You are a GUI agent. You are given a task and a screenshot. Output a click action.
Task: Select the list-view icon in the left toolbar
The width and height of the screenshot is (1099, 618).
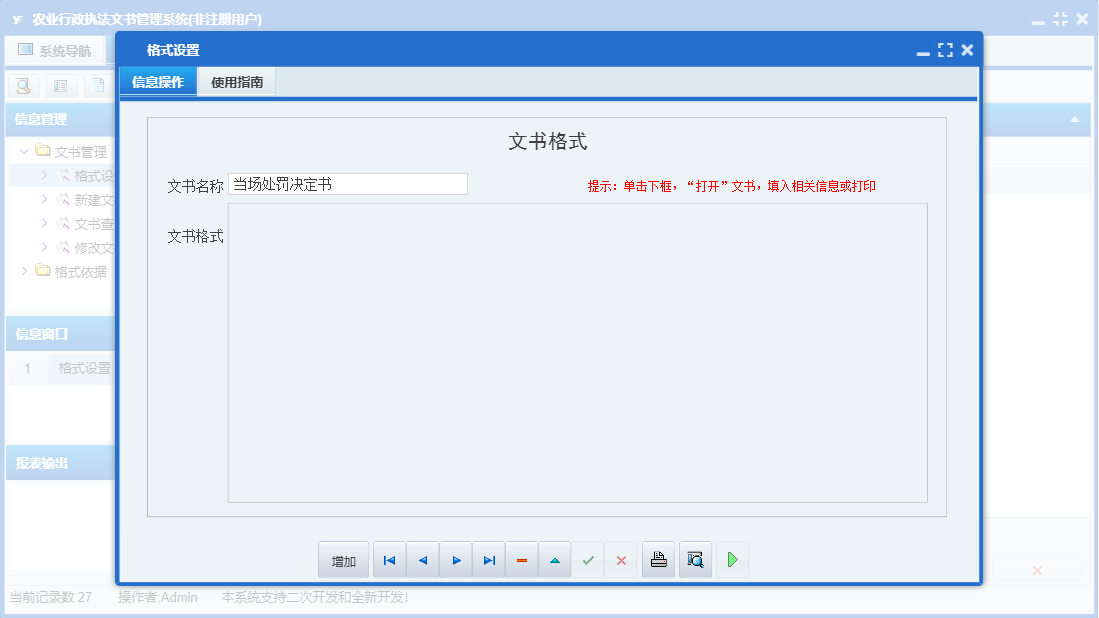point(60,86)
